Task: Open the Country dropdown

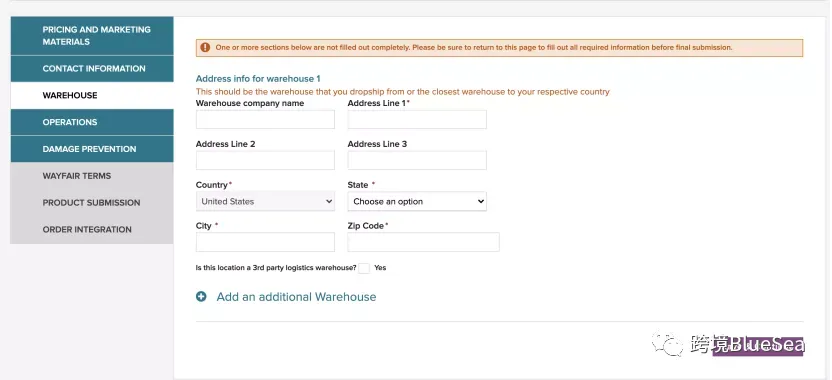Action: [x=265, y=202]
